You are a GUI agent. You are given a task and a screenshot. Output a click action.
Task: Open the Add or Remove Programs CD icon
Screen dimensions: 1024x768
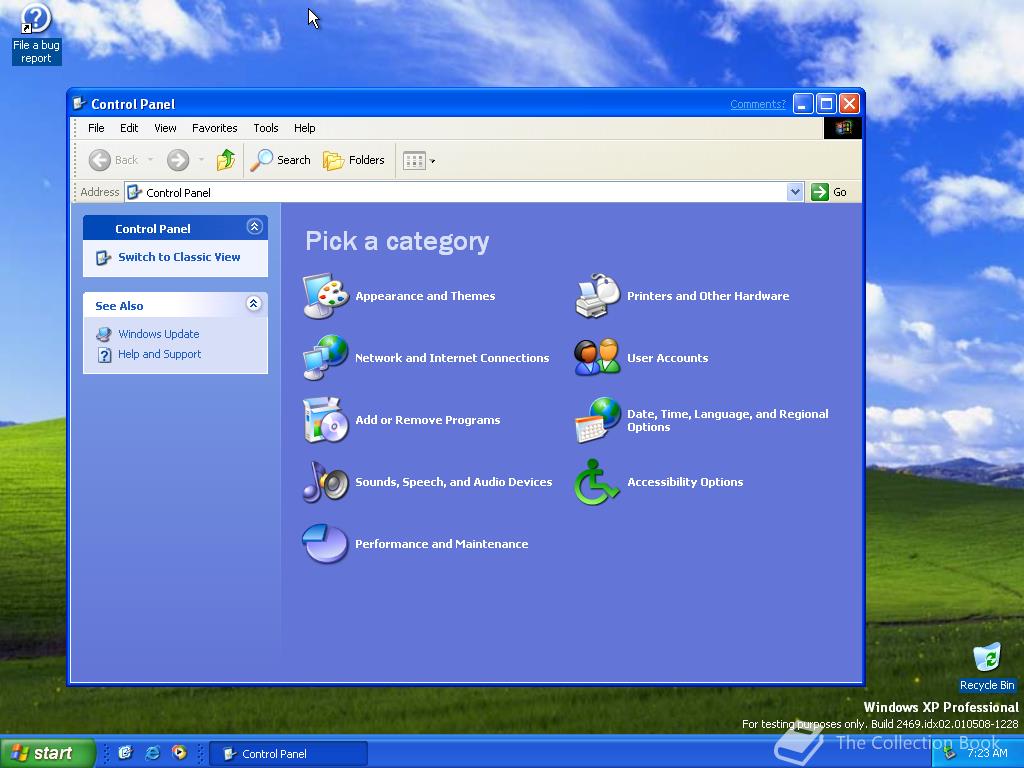click(326, 419)
